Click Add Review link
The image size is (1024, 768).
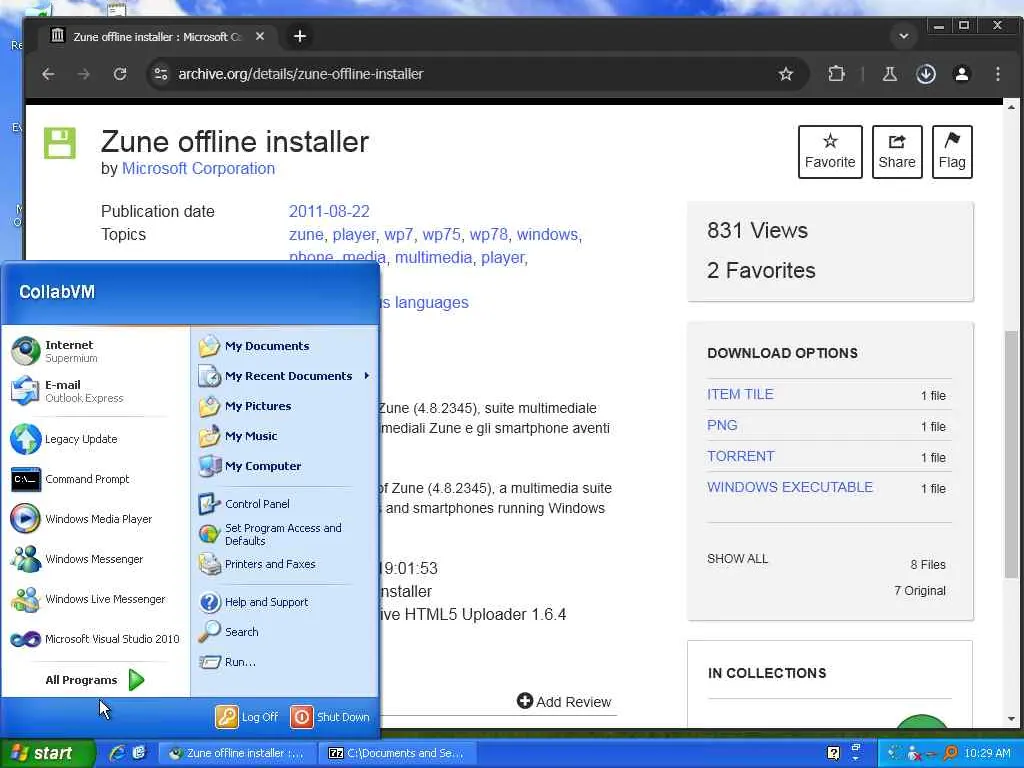[x=564, y=701]
